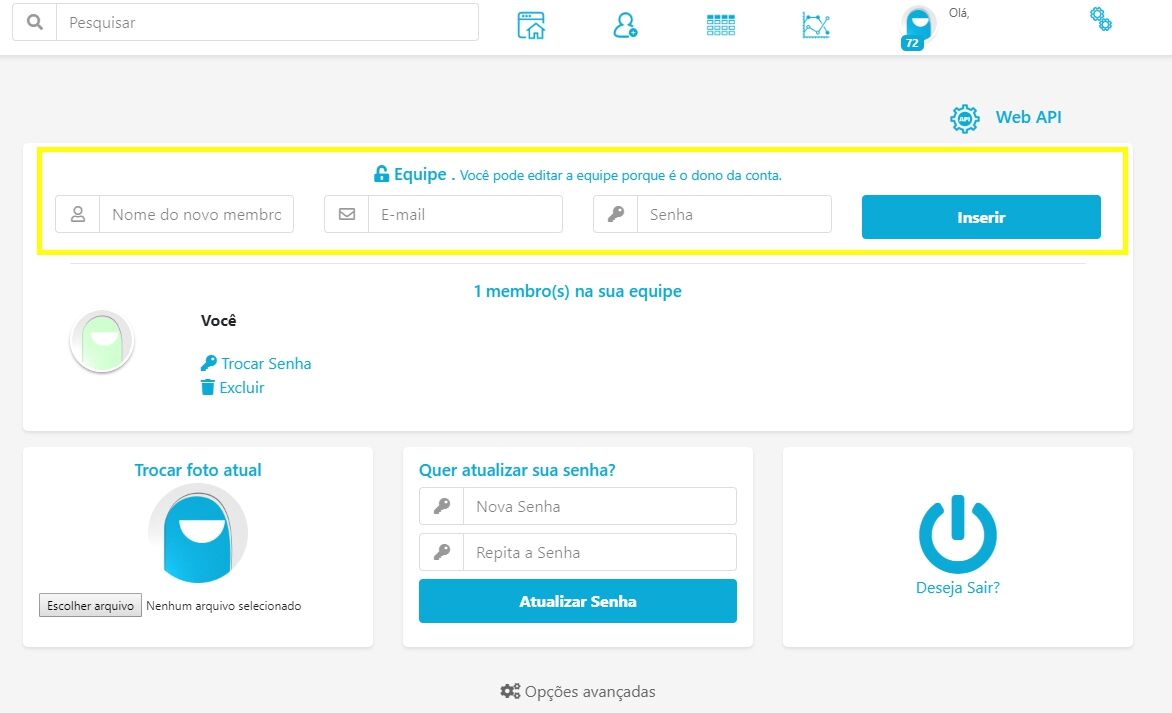Viewport: 1172px width, 713px height.
Task: Click Excluir to remove the member
Action: point(241,388)
